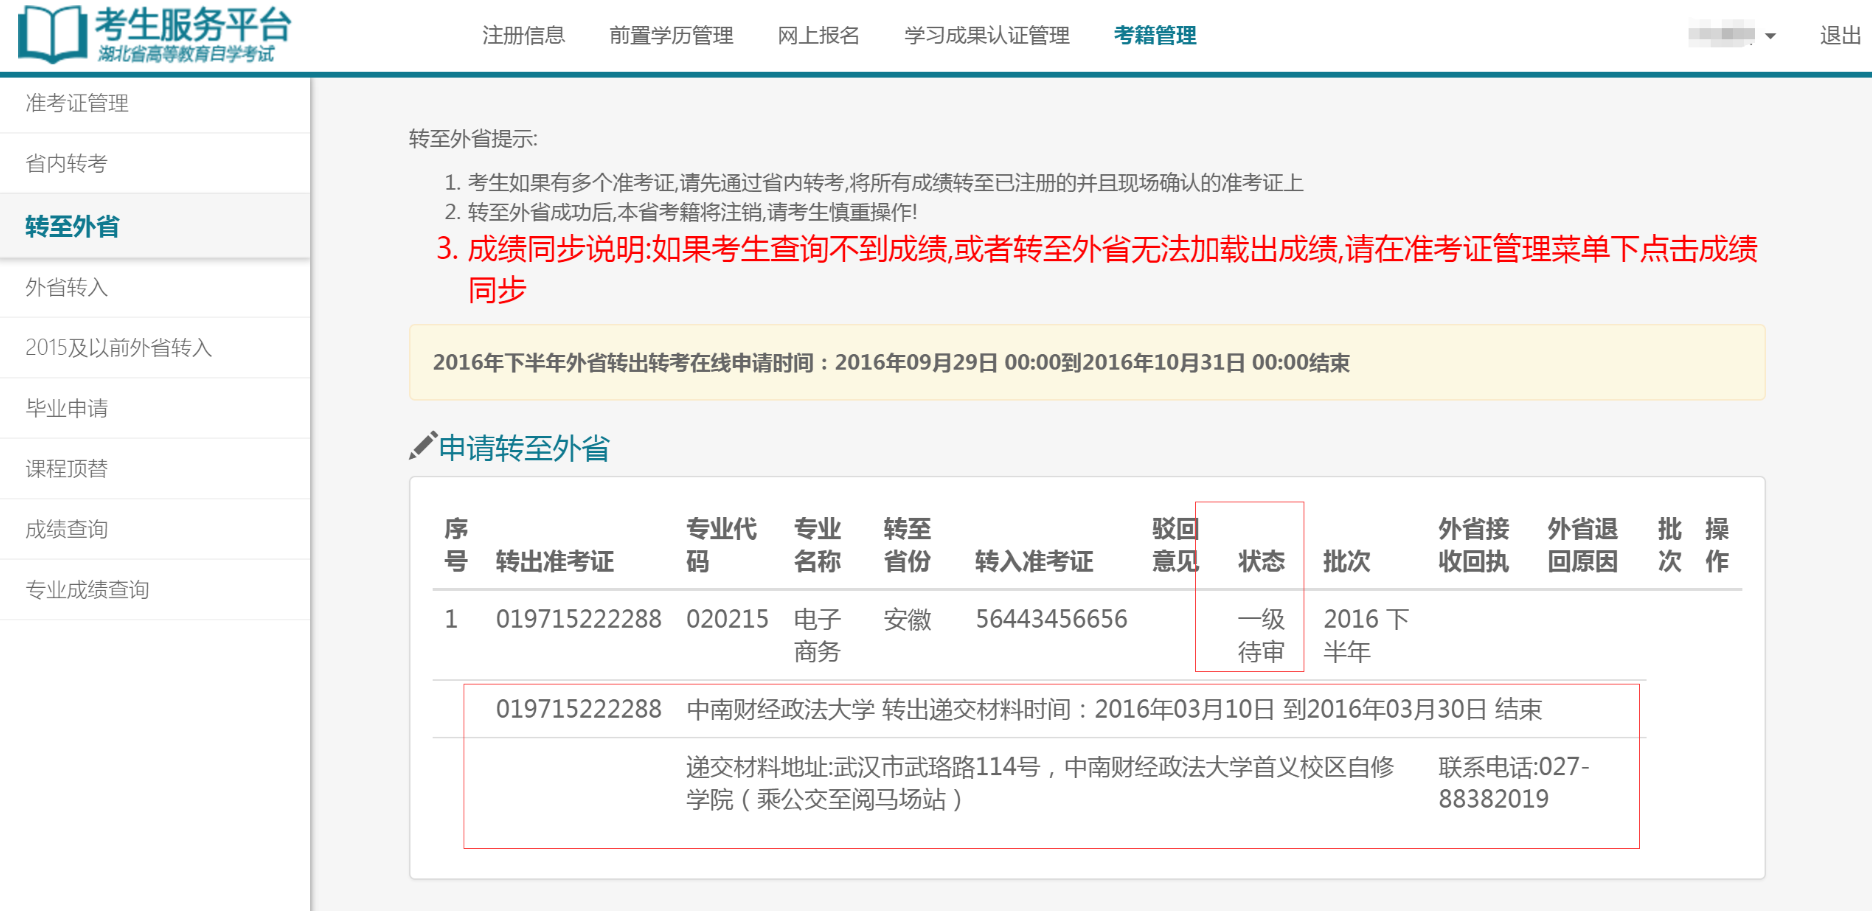
Task: Click the 外省退回原因 column header
Action: click(x=1583, y=545)
